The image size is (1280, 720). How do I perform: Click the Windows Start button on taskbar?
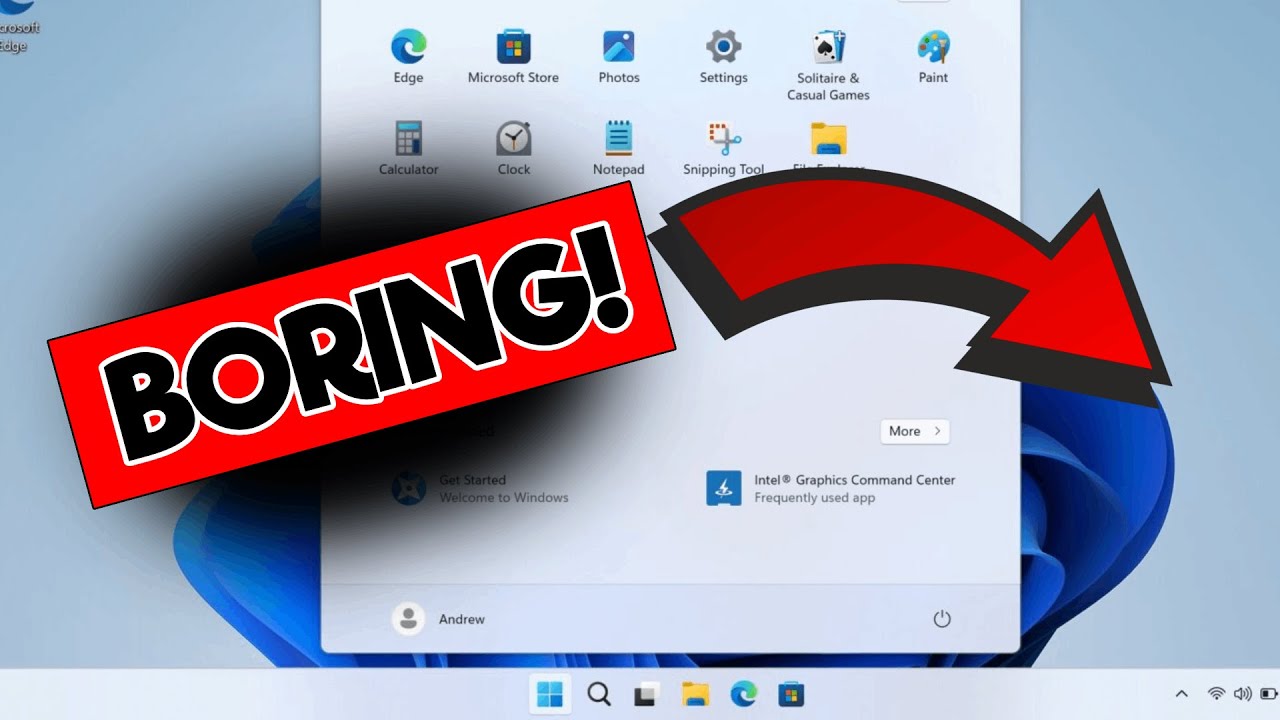click(549, 694)
